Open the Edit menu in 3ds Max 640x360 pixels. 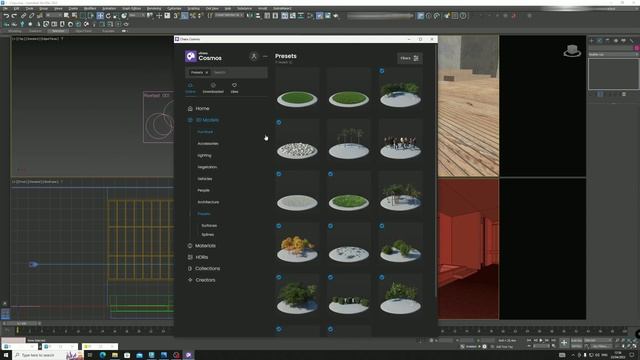point(16,8)
